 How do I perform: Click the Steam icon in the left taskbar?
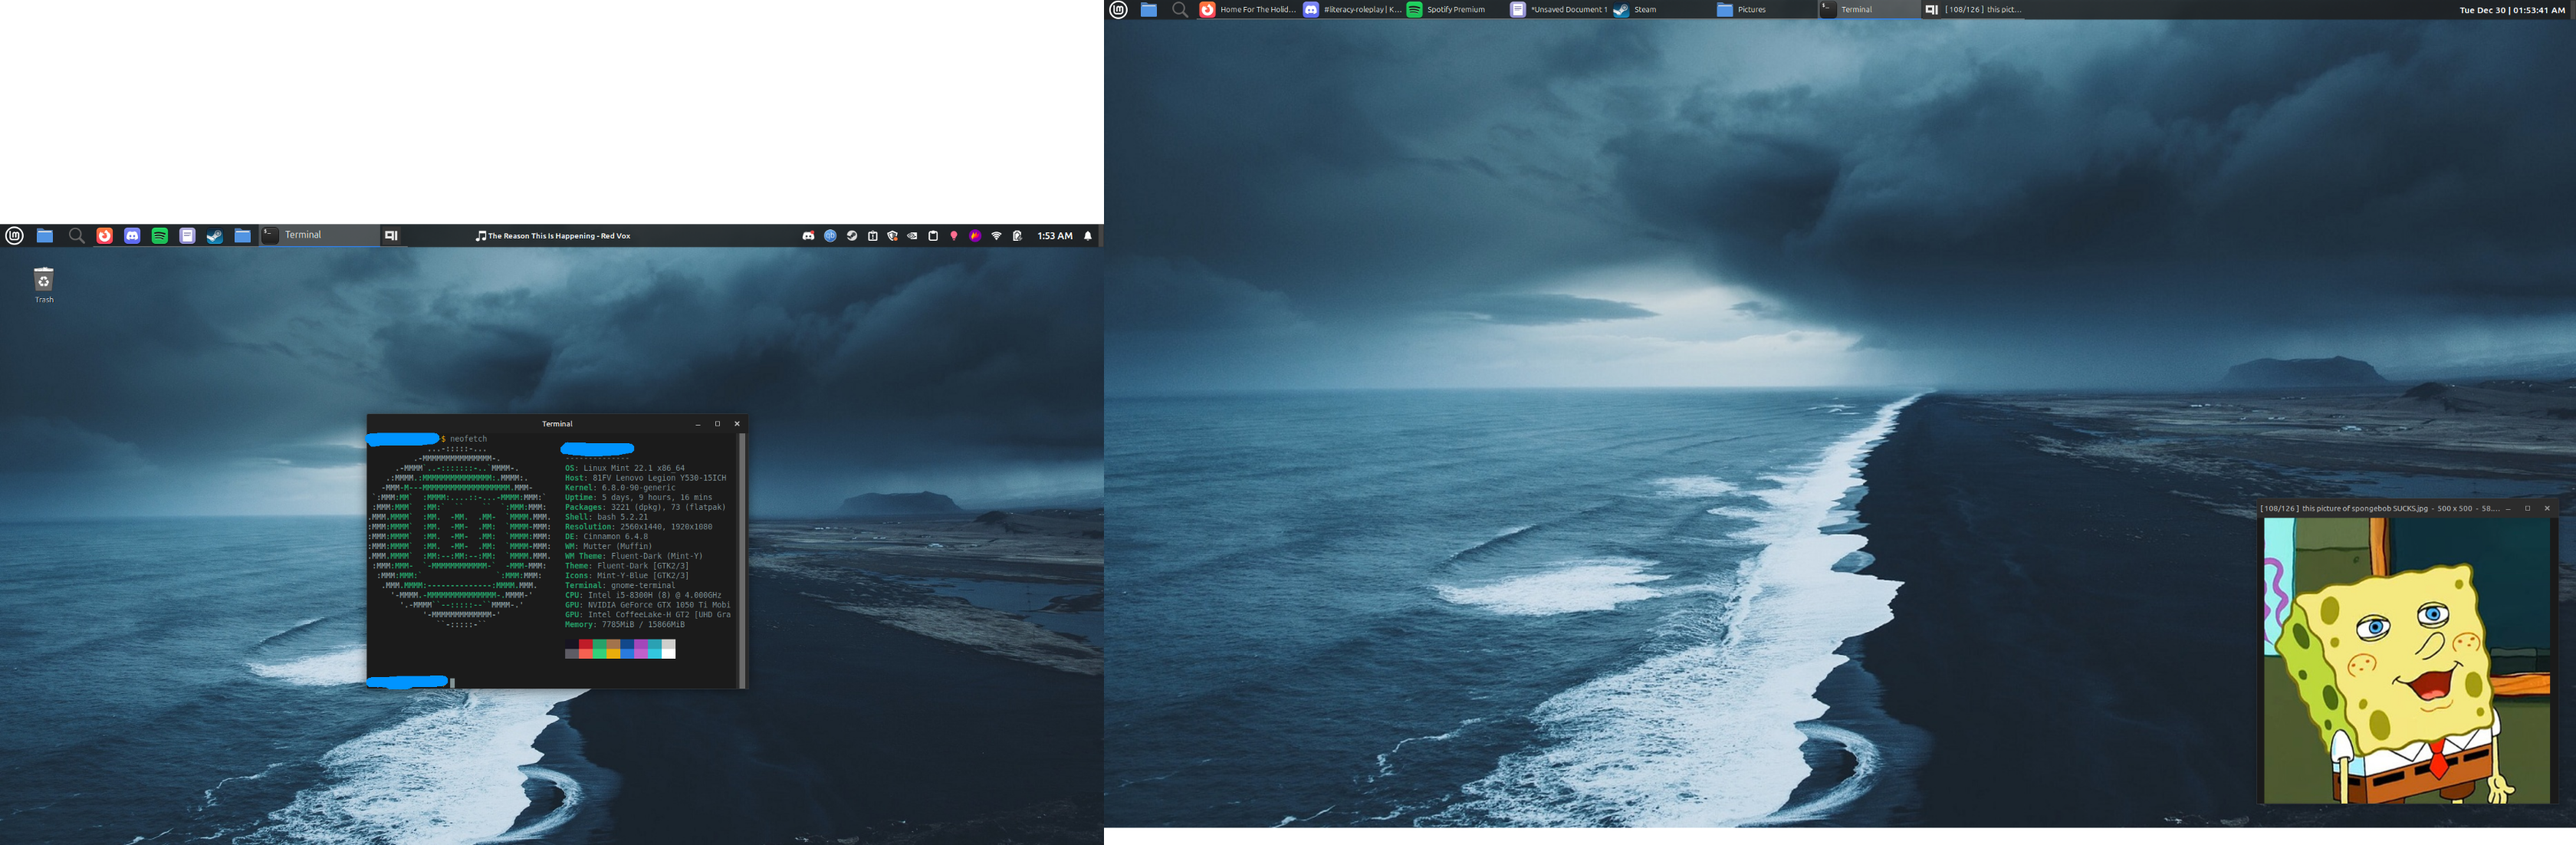pyautogui.click(x=214, y=236)
